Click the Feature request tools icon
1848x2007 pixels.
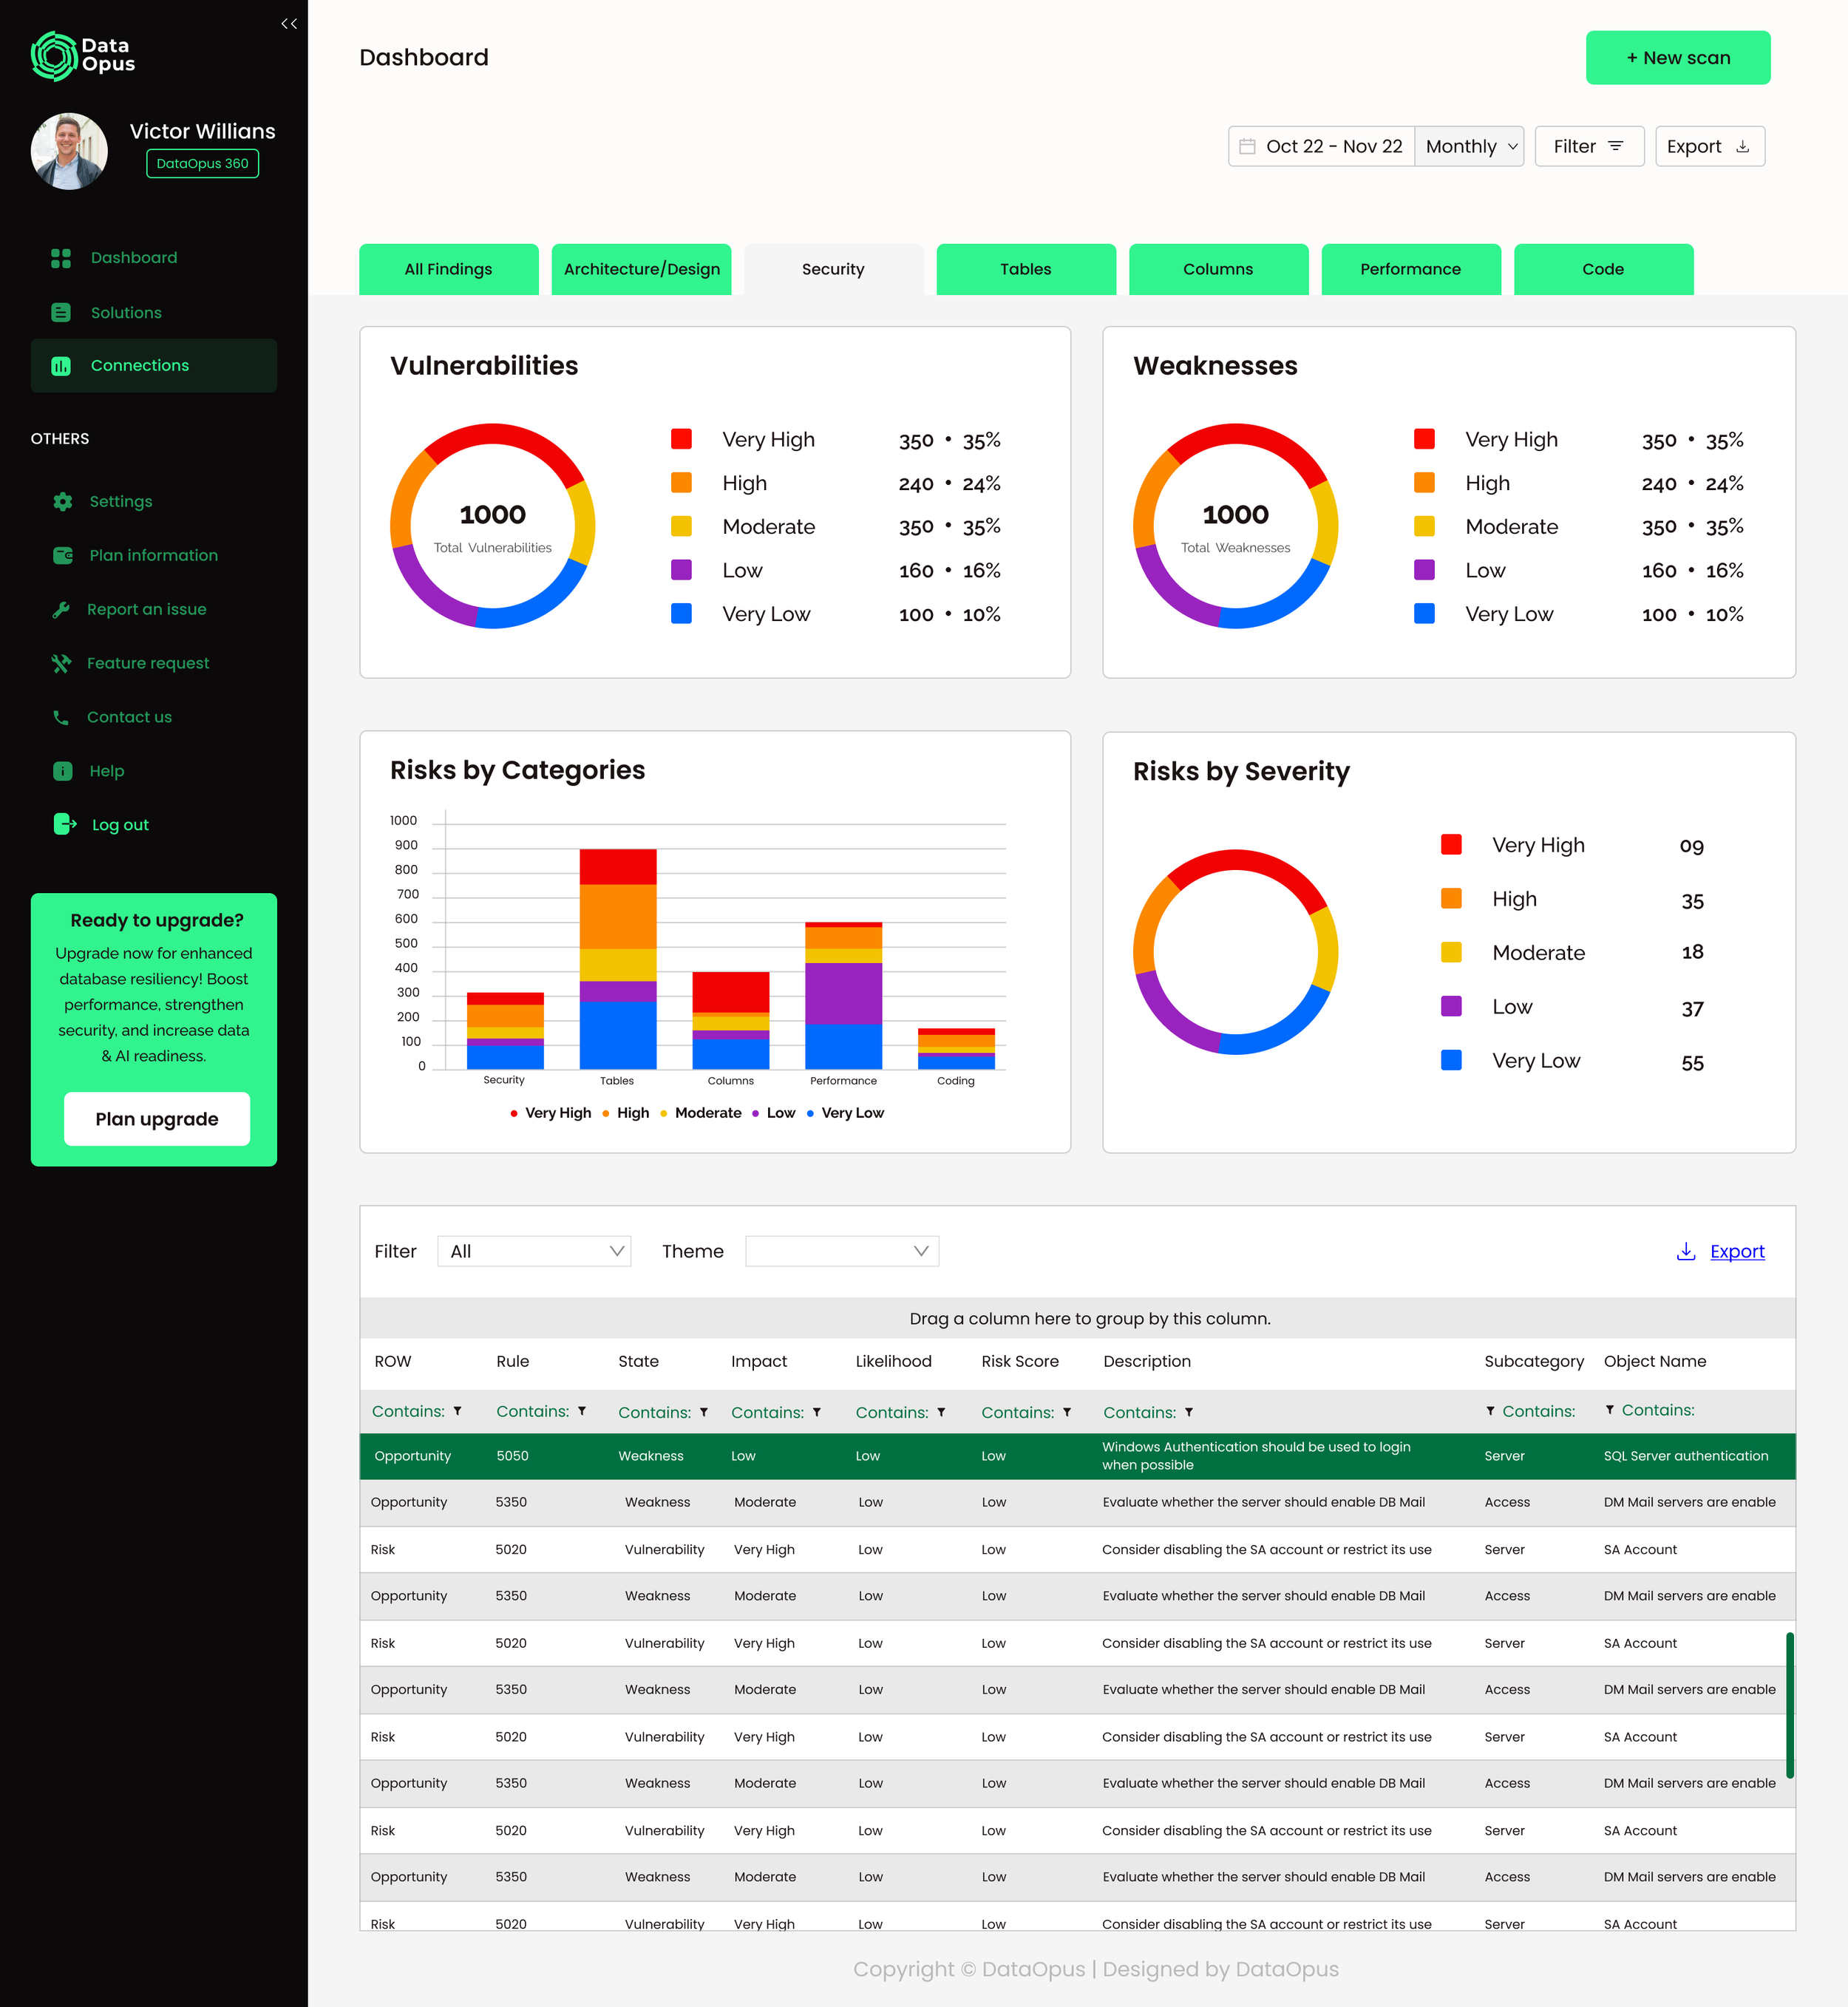(61, 664)
